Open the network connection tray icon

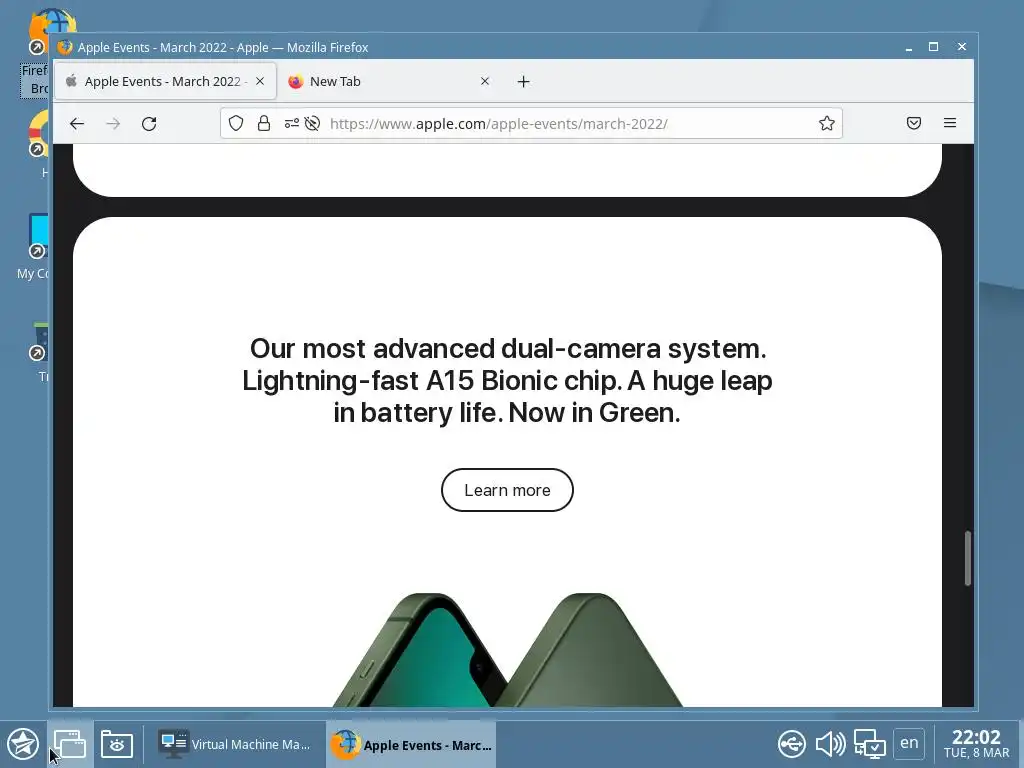[x=870, y=744]
